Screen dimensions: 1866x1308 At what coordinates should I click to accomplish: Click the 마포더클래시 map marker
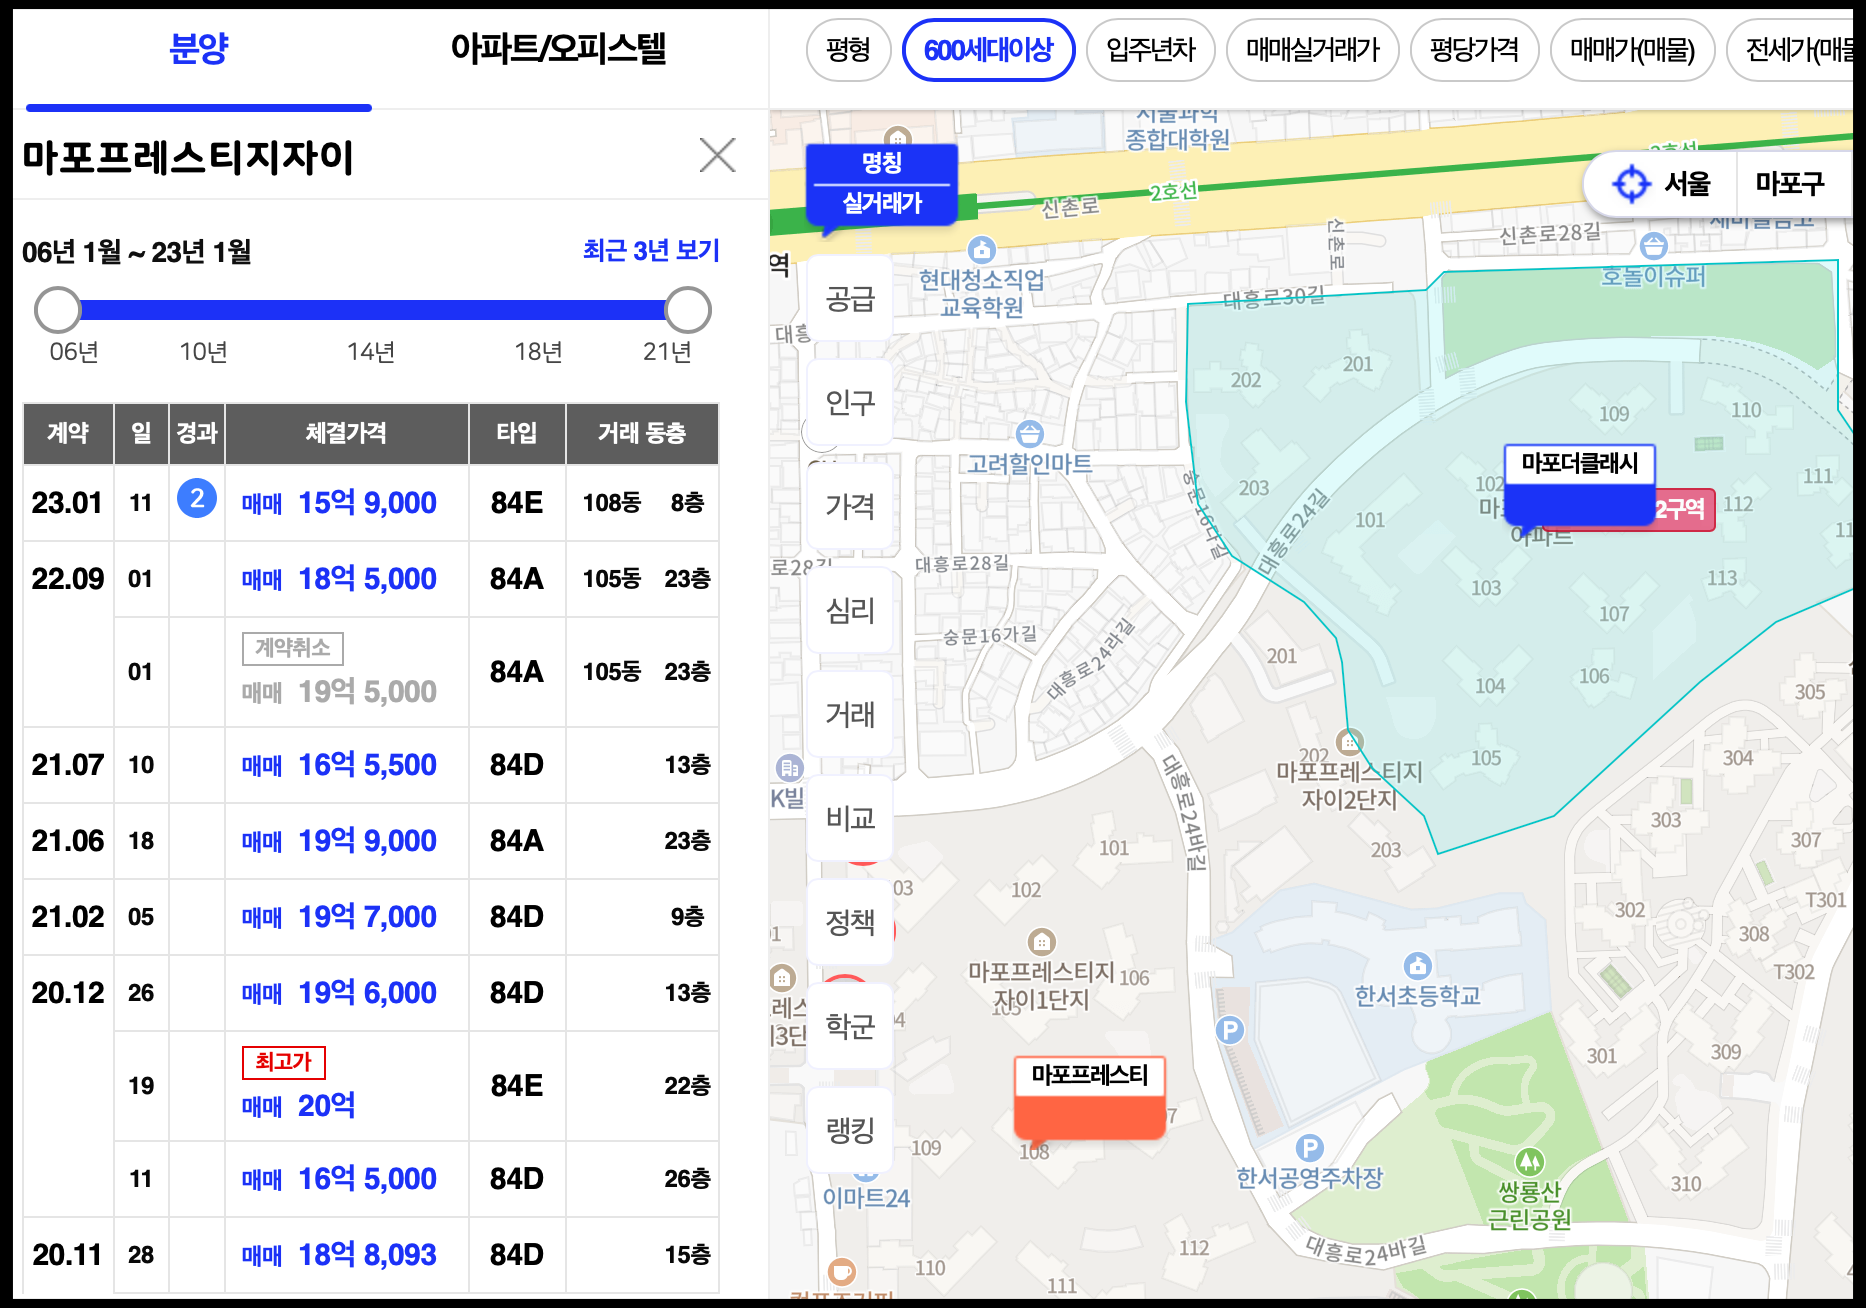pos(1580,485)
